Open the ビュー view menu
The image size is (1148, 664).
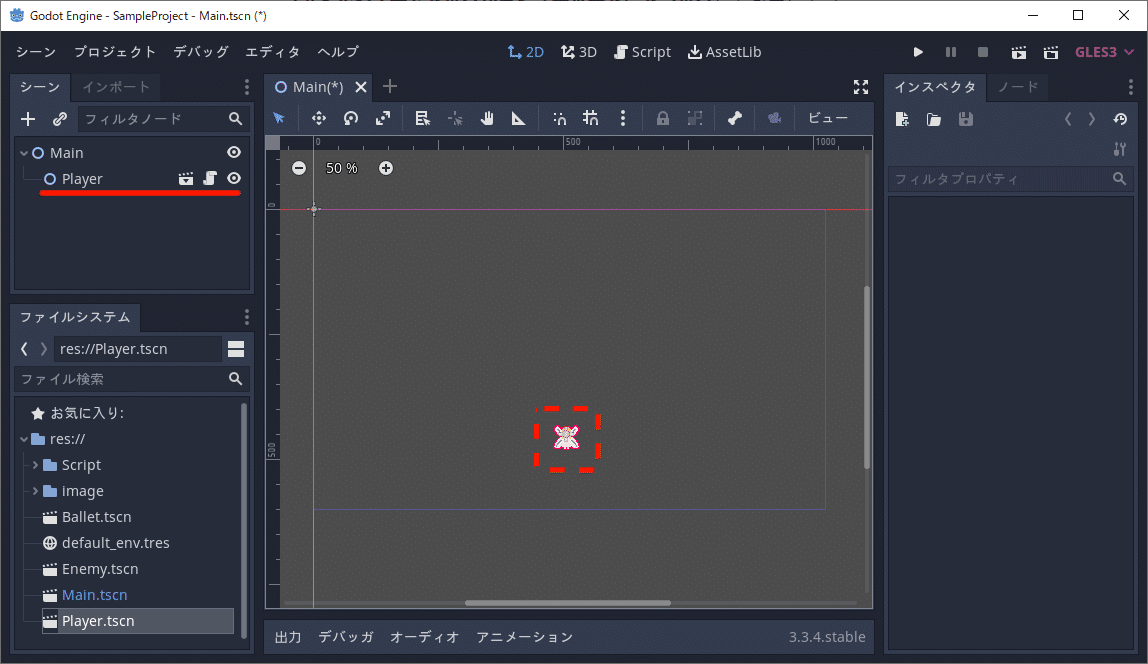point(828,119)
